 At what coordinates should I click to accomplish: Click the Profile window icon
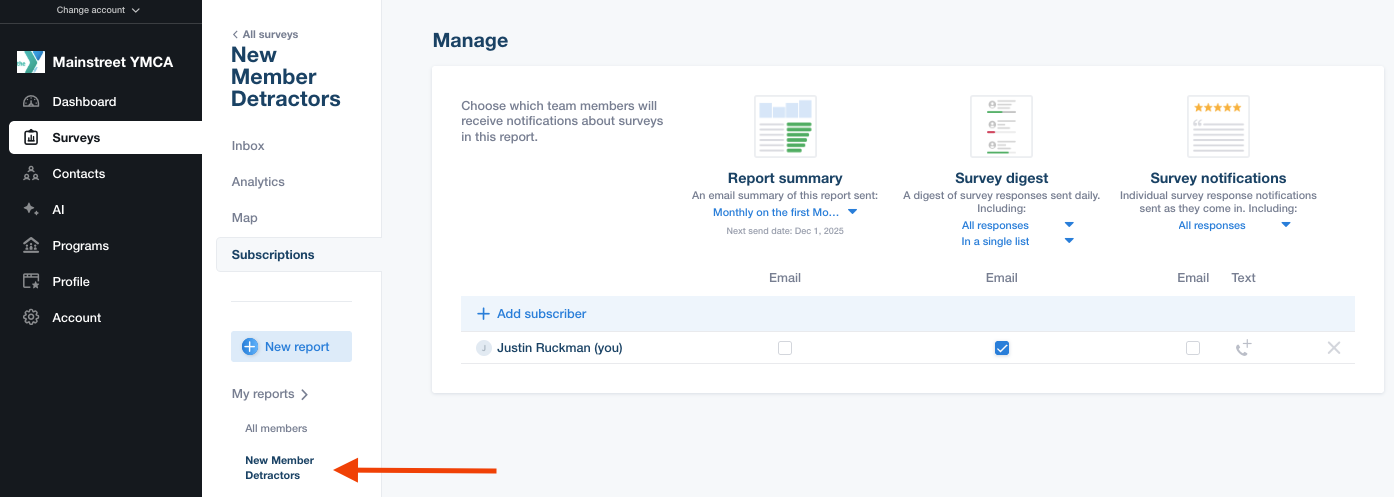pos(31,282)
